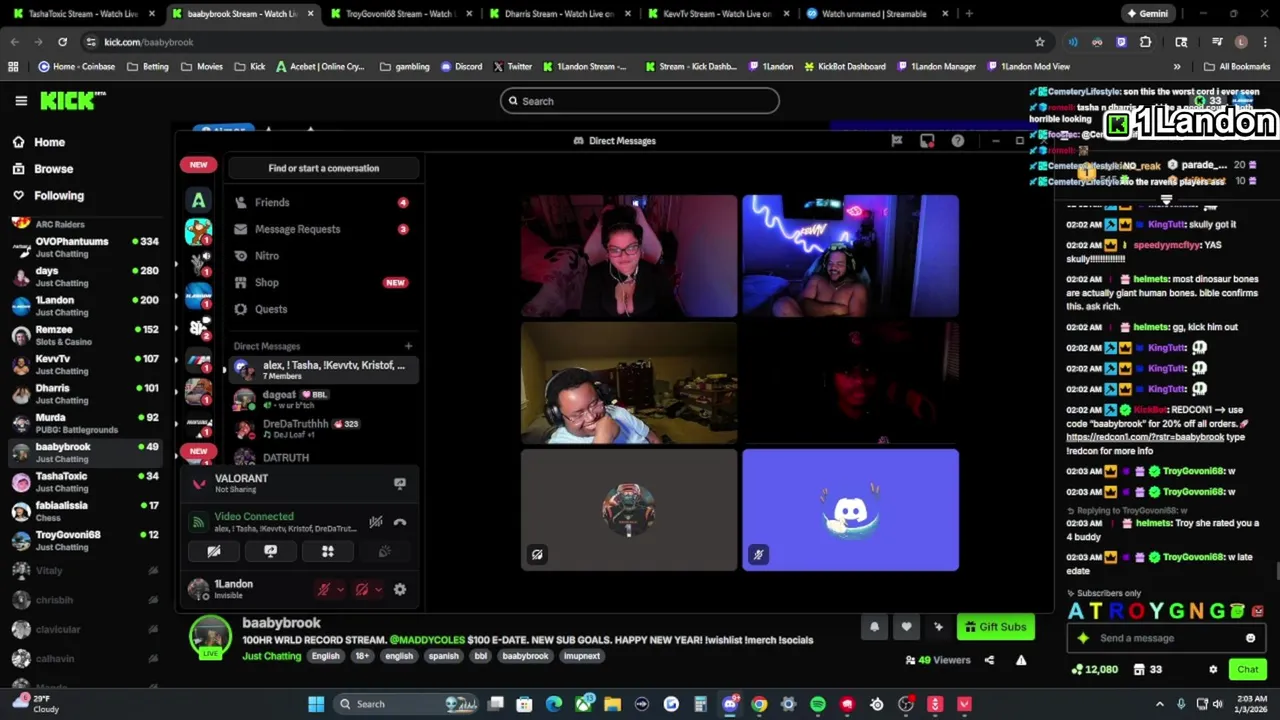The width and height of the screenshot is (1280, 720).
Task: Toggle Discord microphone mute
Action: click(x=323, y=590)
